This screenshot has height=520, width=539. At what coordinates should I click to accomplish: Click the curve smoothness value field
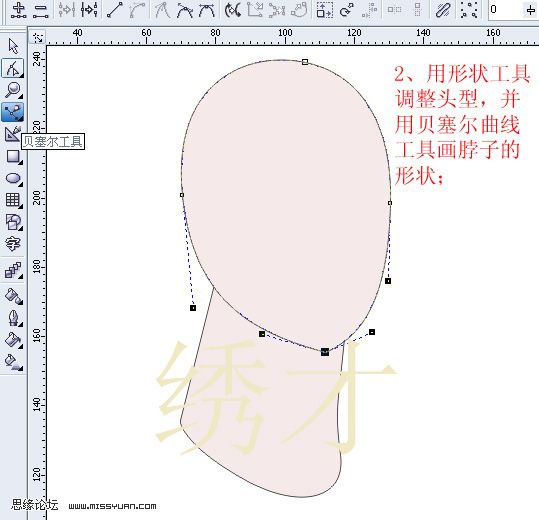505,9
